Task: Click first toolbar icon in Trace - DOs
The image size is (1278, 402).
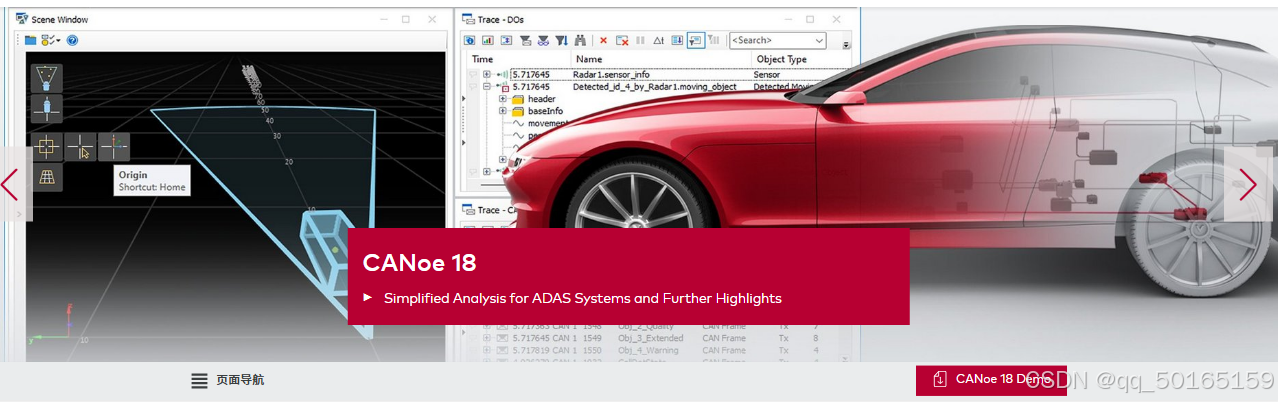Action: tap(470, 40)
